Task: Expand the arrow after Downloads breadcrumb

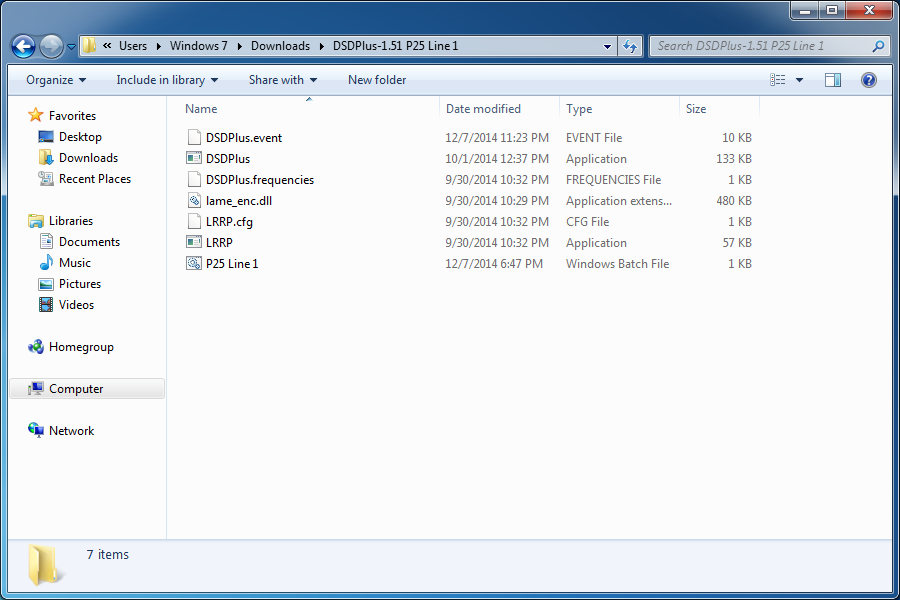Action: (x=321, y=46)
